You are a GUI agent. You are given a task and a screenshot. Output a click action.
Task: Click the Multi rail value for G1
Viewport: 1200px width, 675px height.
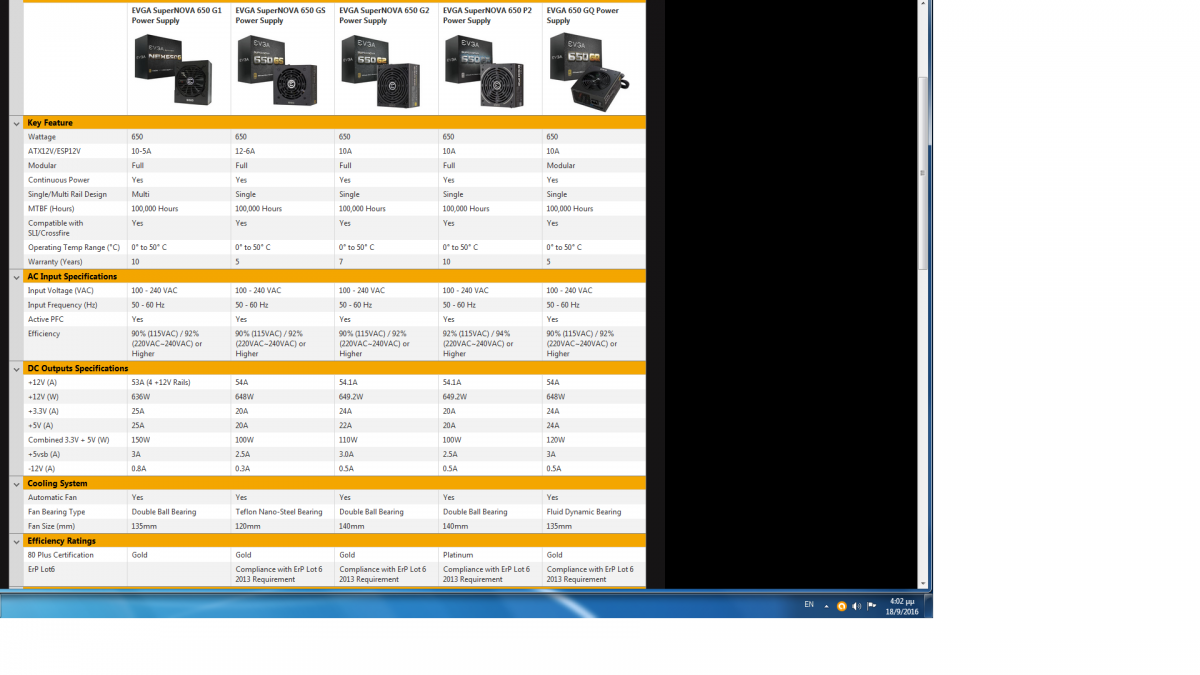coord(140,195)
